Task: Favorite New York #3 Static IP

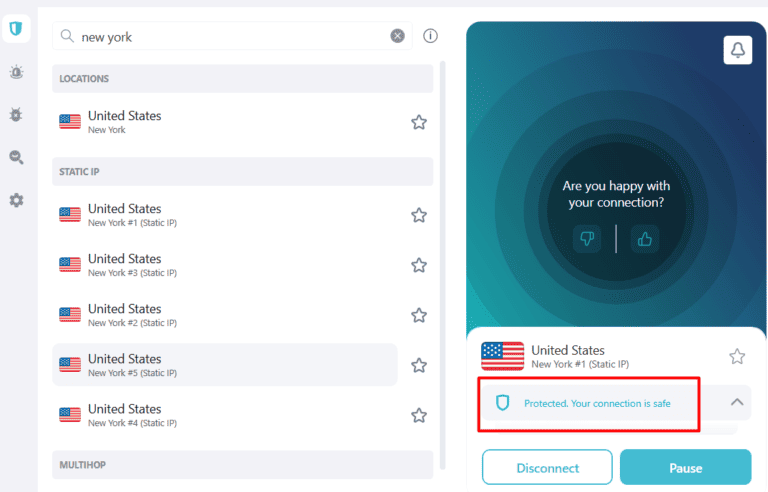Action: [419, 265]
